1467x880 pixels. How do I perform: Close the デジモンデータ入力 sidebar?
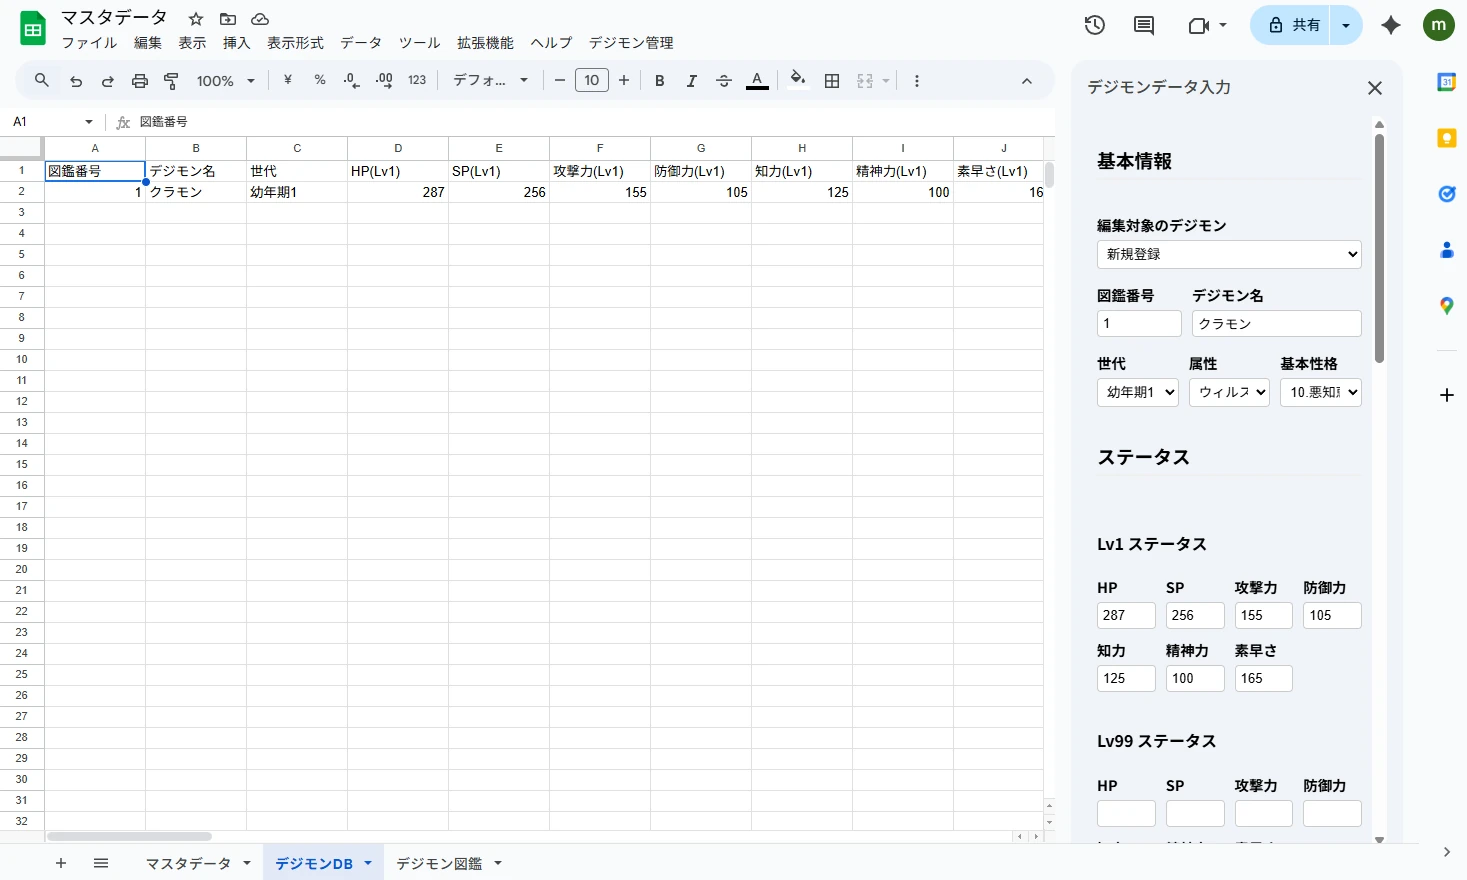[x=1375, y=88]
